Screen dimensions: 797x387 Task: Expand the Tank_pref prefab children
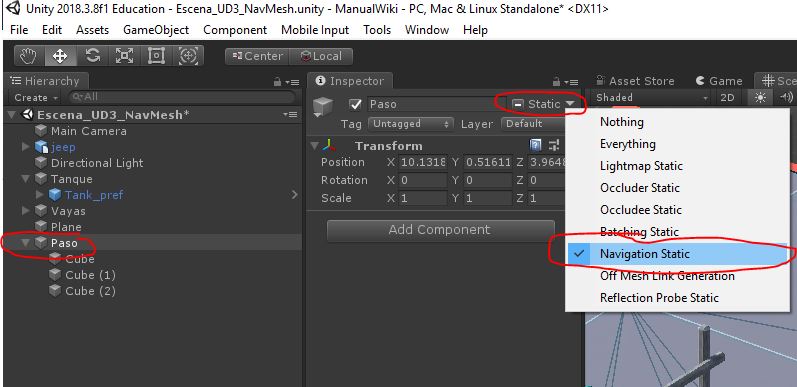point(40,195)
